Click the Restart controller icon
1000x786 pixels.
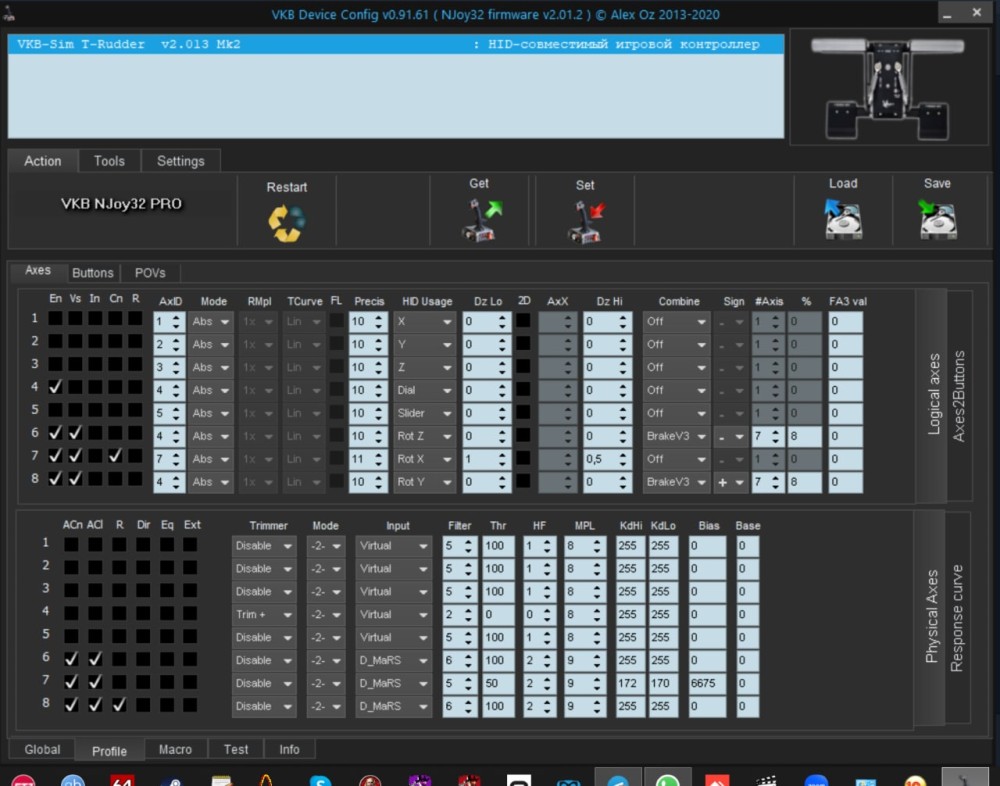pos(286,222)
